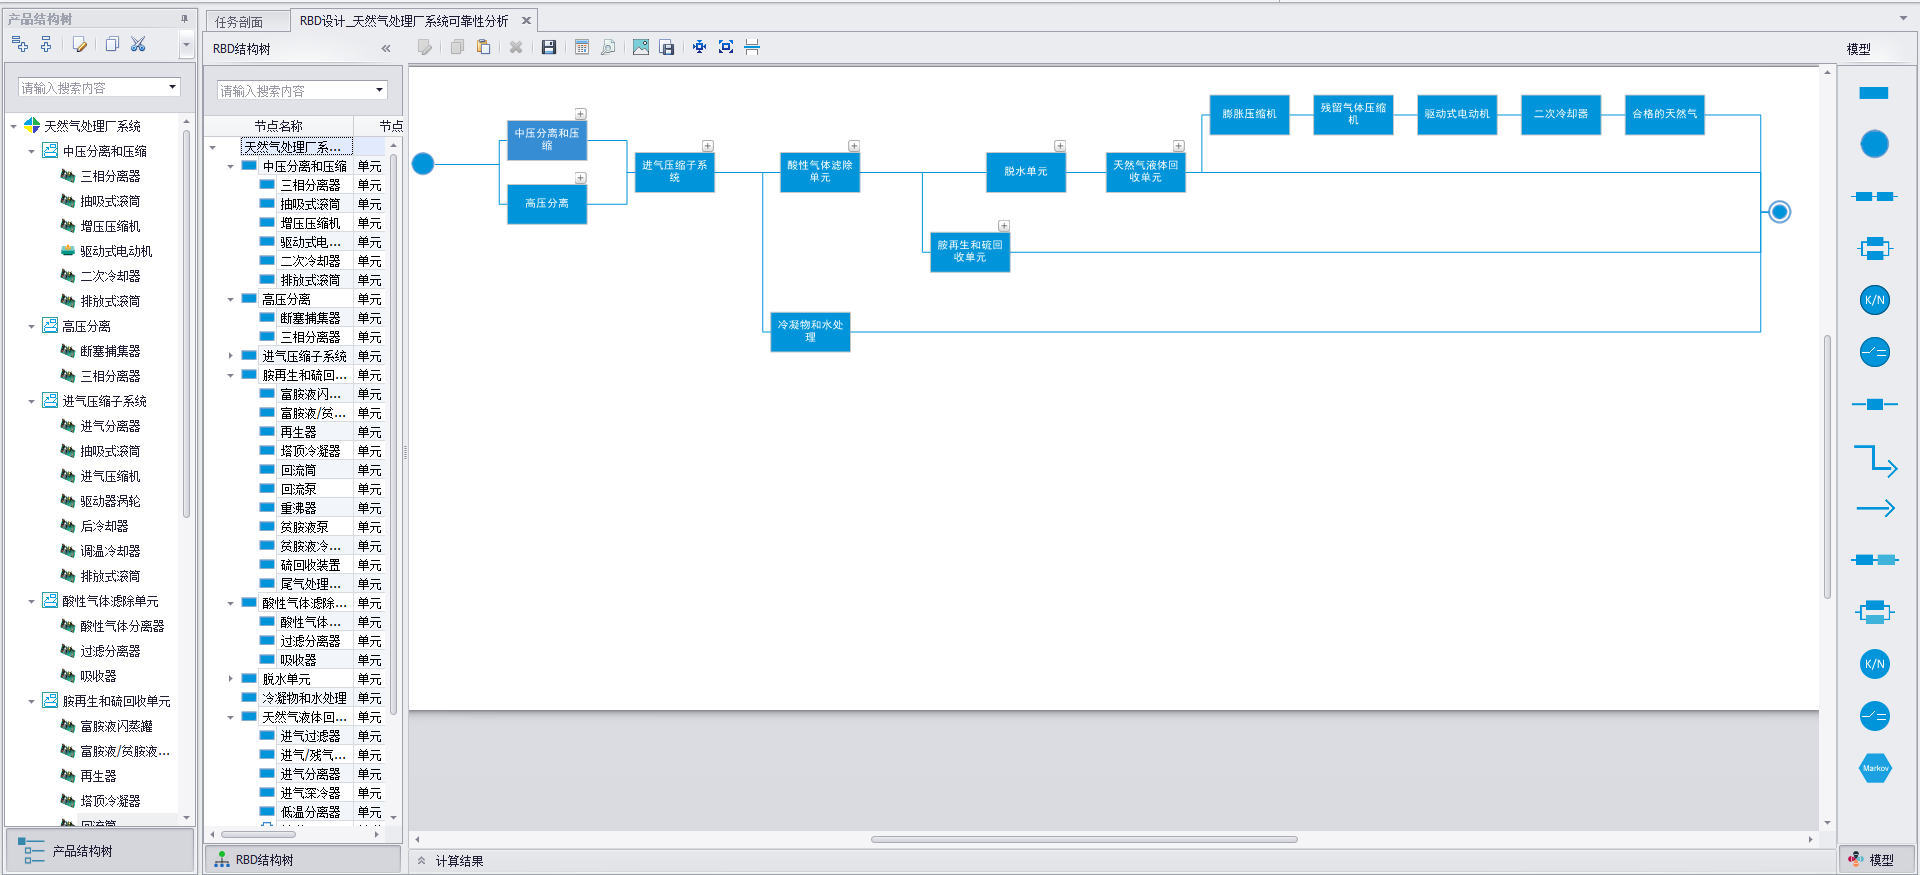Open the RBD结构树 bottom tab
This screenshot has width=1920, height=875.
click(302, 860)
